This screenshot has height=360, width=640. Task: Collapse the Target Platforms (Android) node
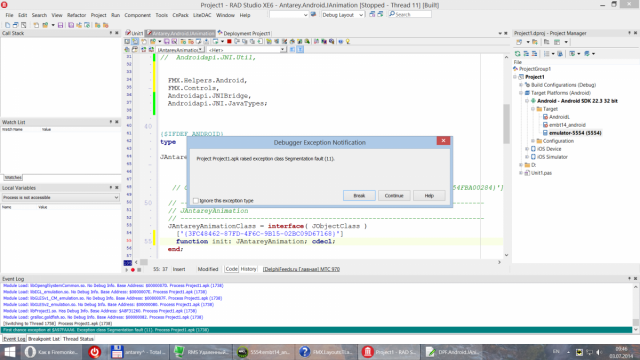(521, 93)
